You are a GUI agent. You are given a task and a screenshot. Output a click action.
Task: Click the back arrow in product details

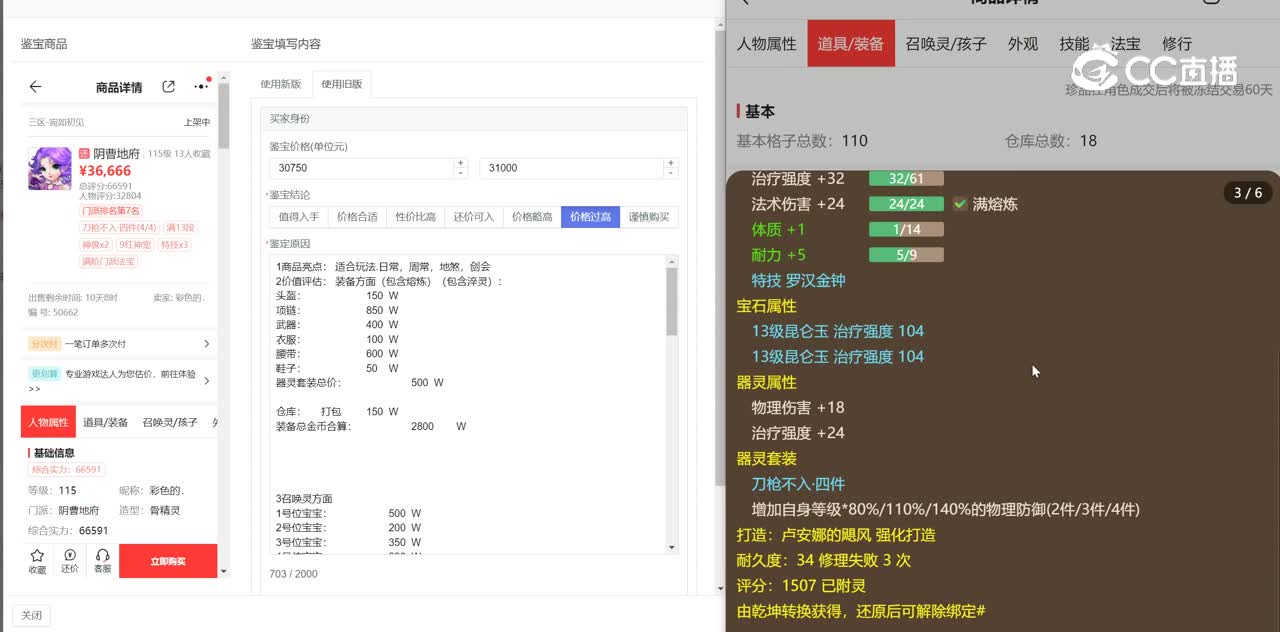[x=36, y=87]
